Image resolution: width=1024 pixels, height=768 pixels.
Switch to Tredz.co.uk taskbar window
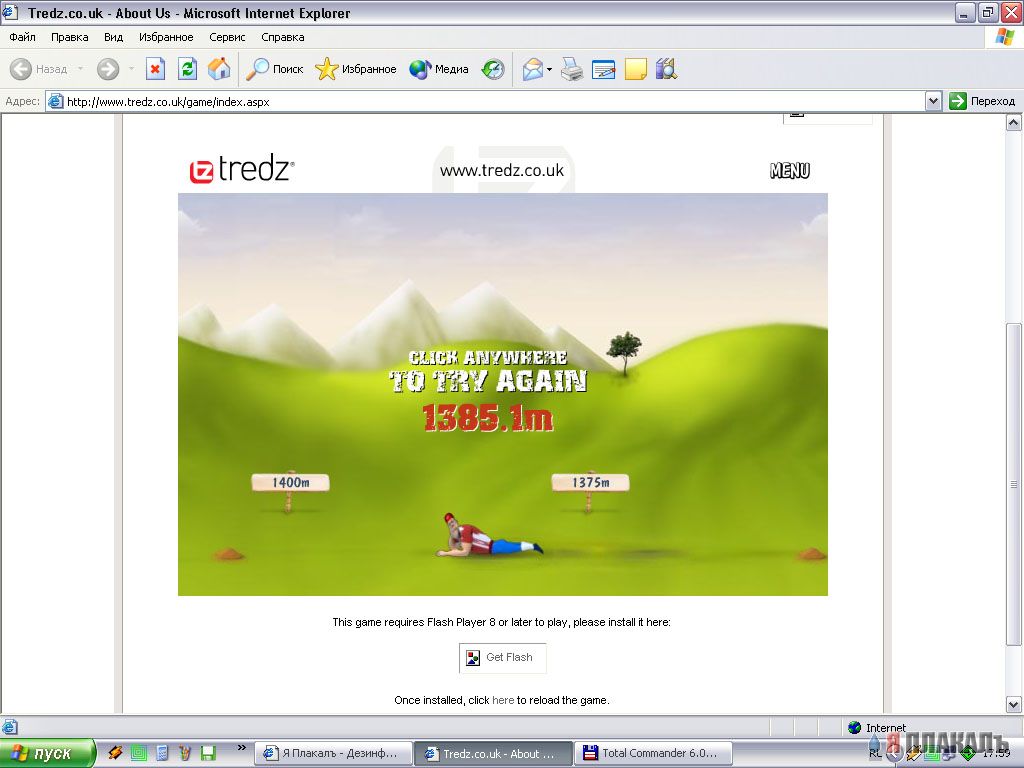[494, 753]
